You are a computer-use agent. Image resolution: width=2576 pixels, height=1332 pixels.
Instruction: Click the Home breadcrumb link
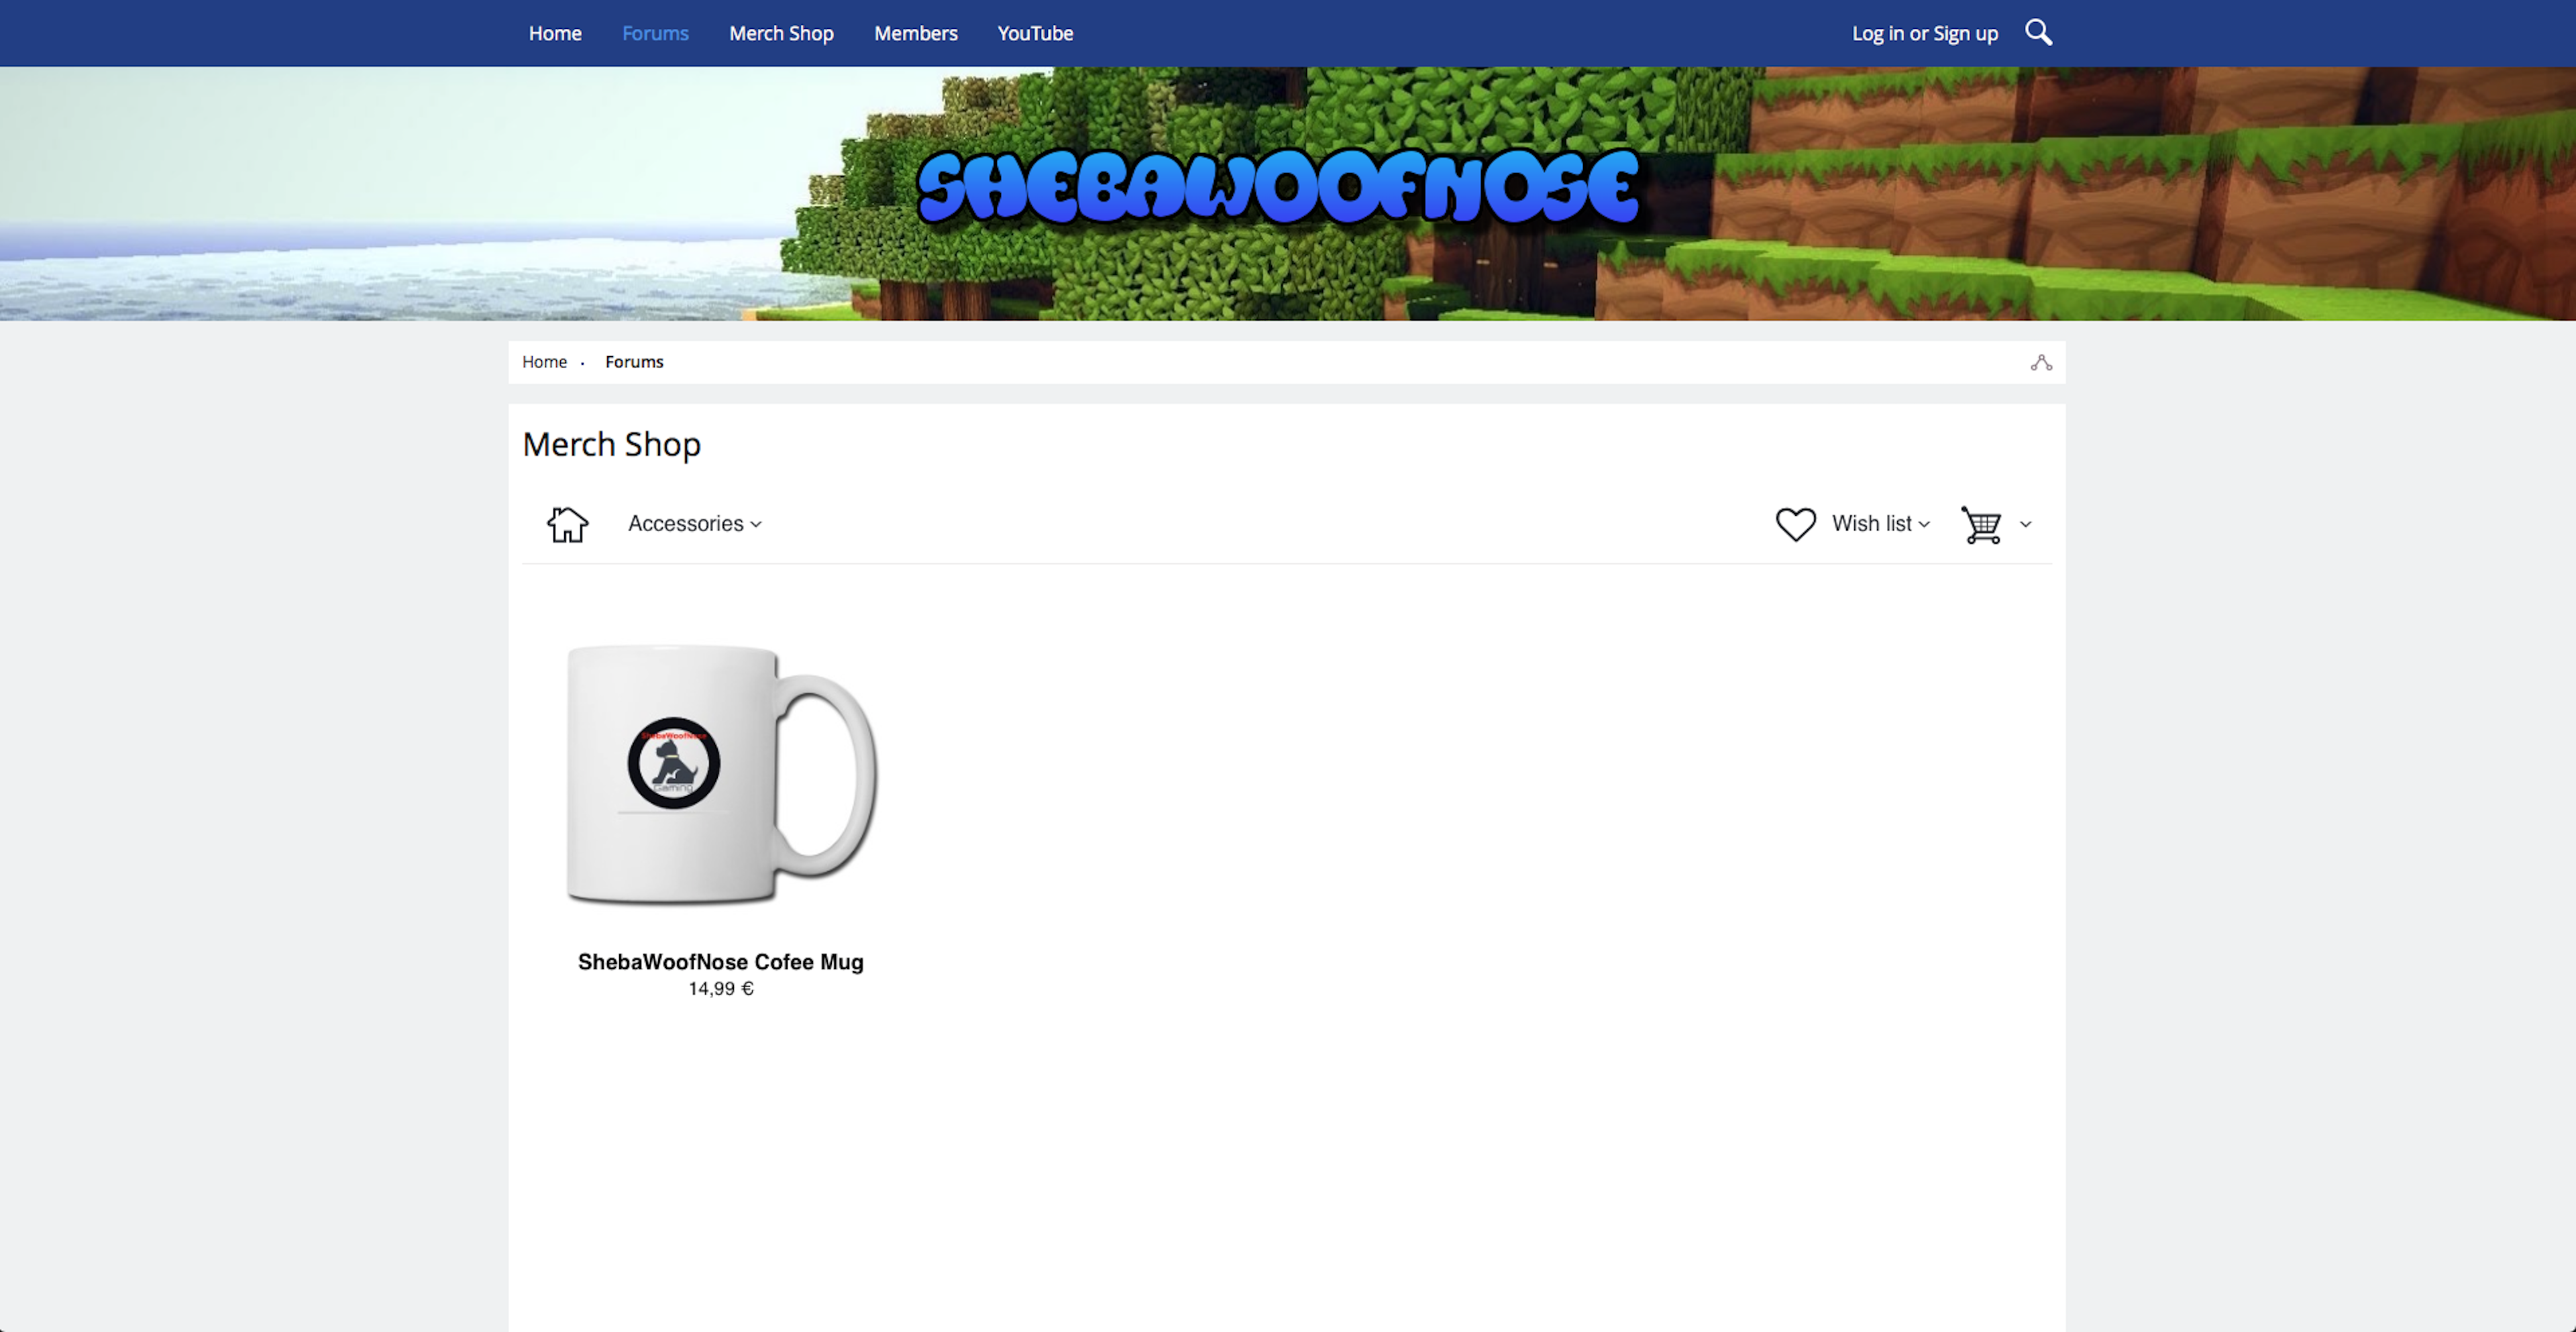(544, 362)
